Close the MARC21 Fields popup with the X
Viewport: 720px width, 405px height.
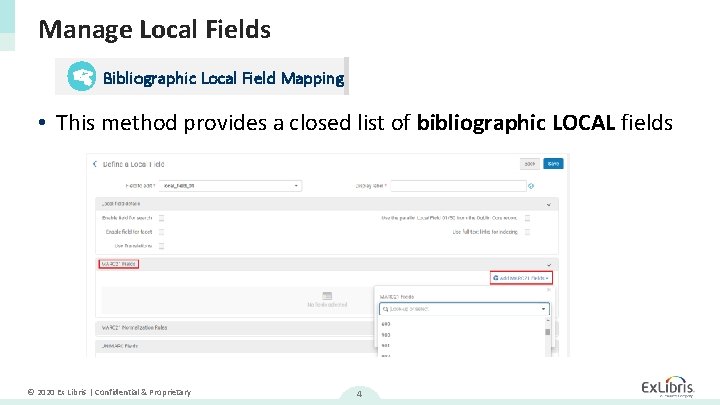click(x=548, y=290)
